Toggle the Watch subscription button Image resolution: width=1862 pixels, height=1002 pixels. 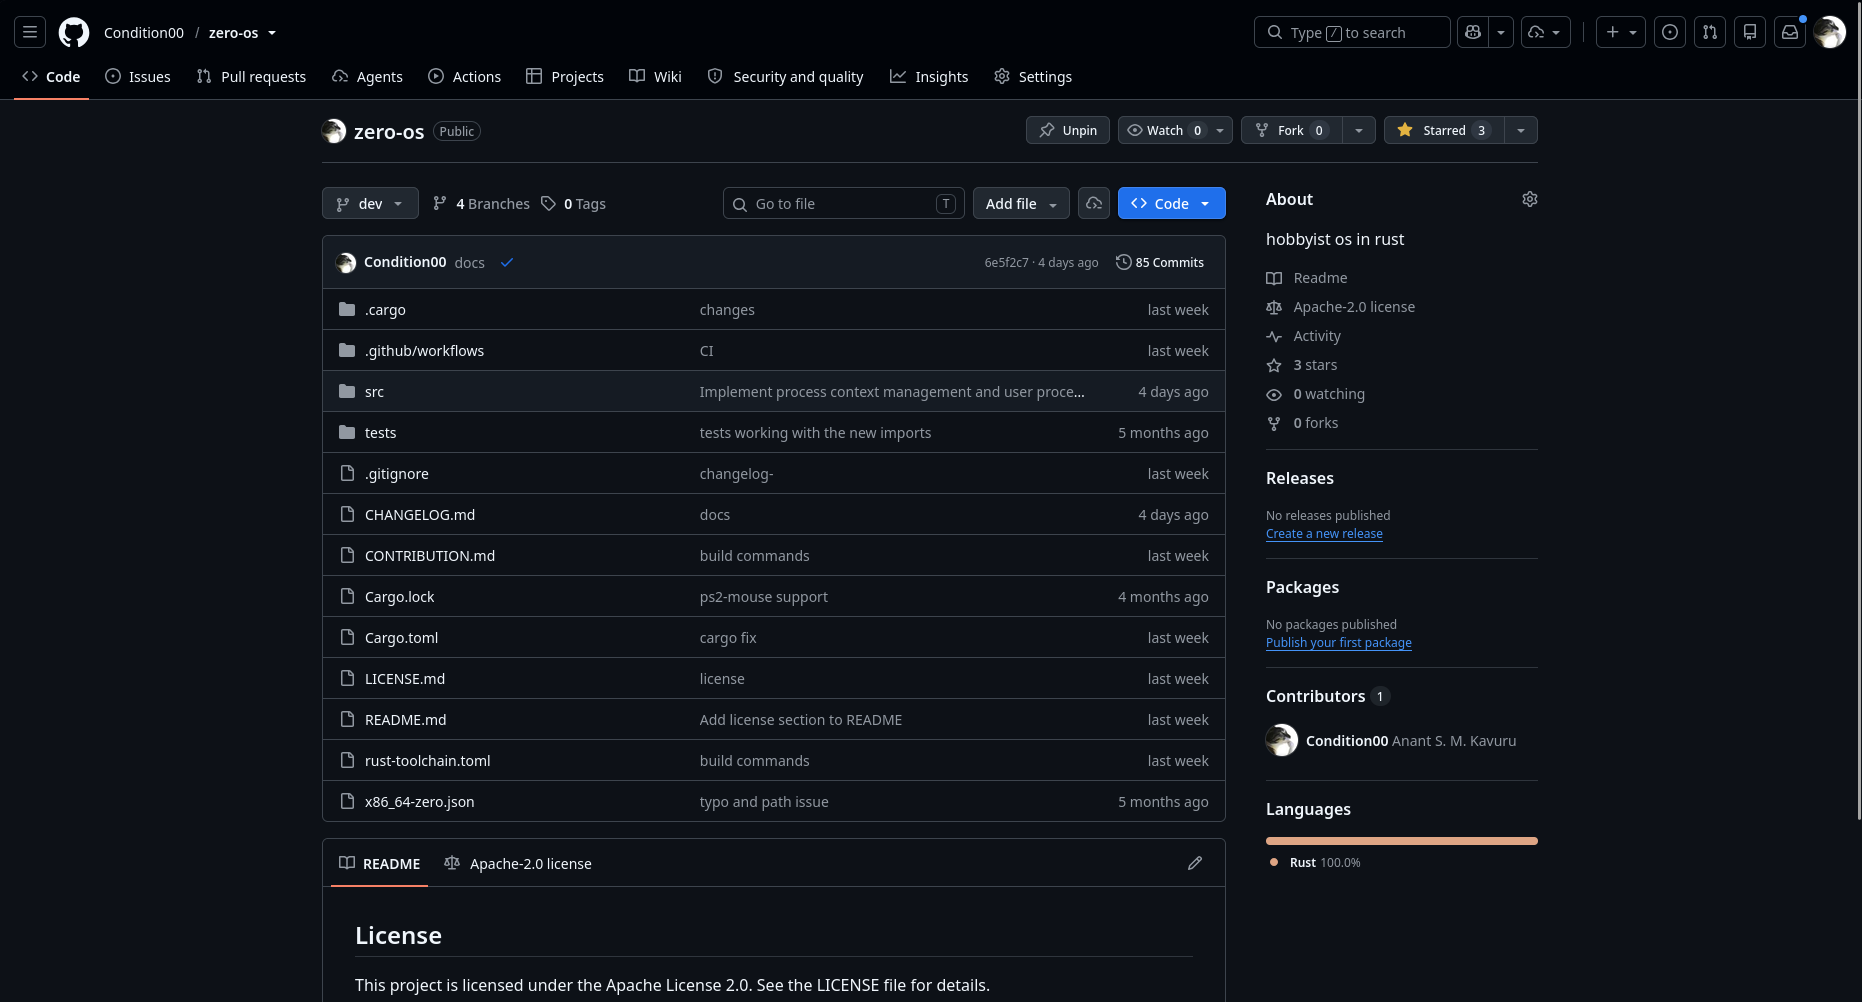point(1164,130)
